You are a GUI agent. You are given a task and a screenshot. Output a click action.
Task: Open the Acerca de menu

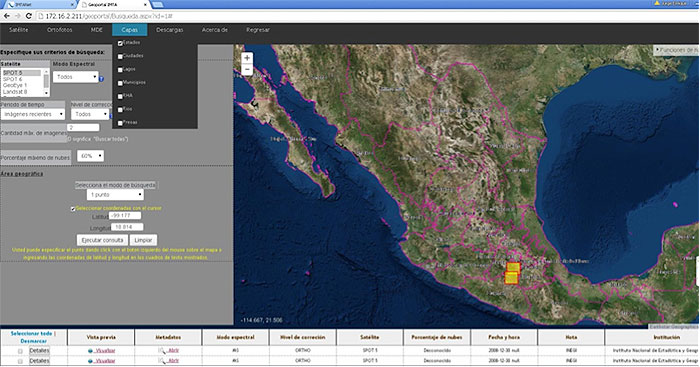pos(215,30)
